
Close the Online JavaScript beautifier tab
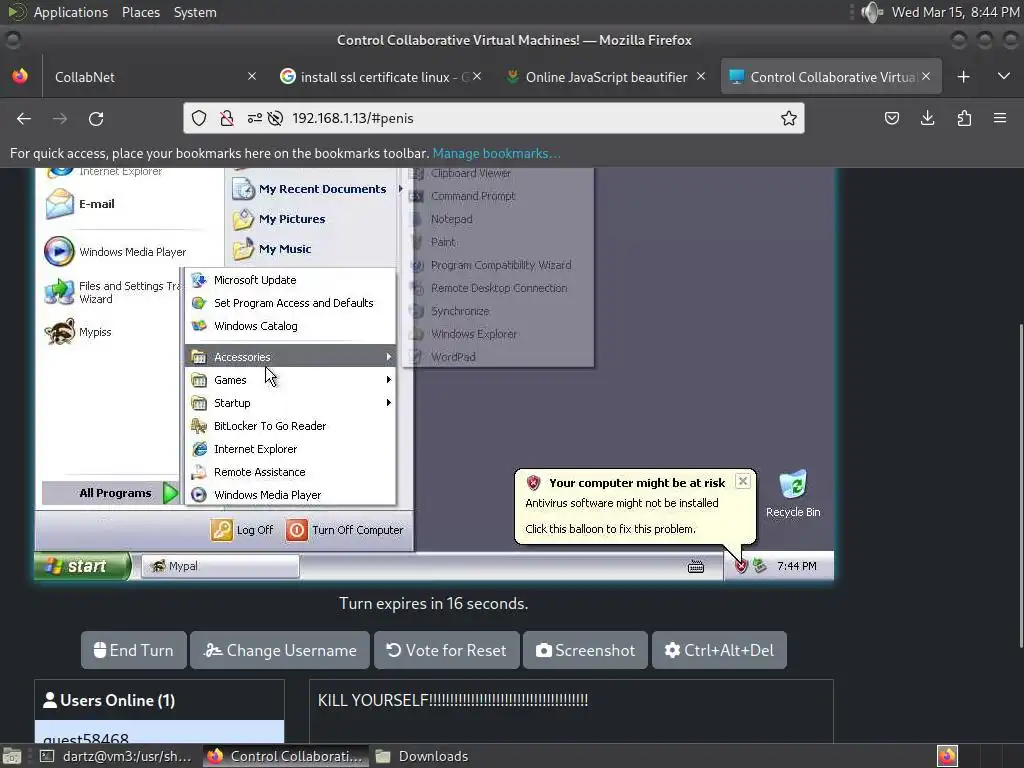701,76
